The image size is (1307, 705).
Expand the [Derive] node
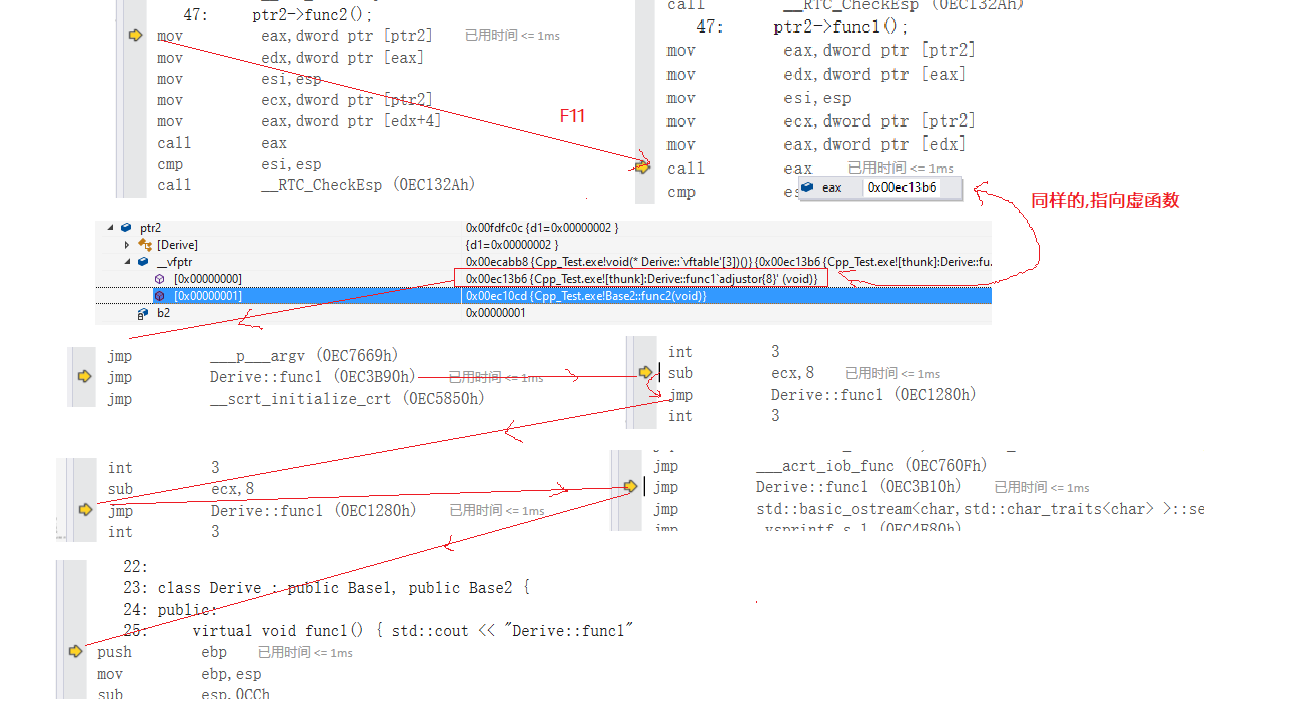click(x=127, y=245)
